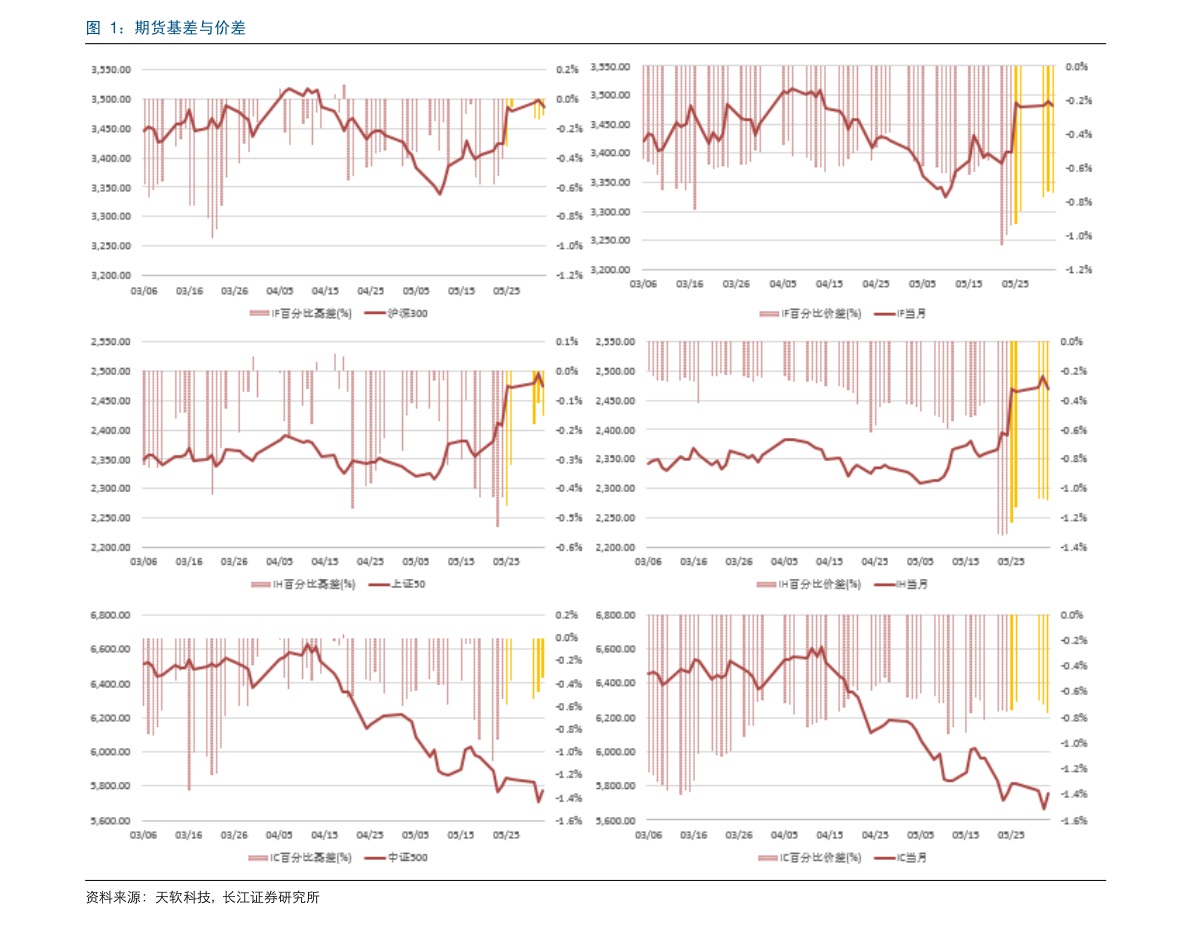Select the IF当月 legend line marker
Viewport: 1191px width, 925px height.
click(885, 313)
